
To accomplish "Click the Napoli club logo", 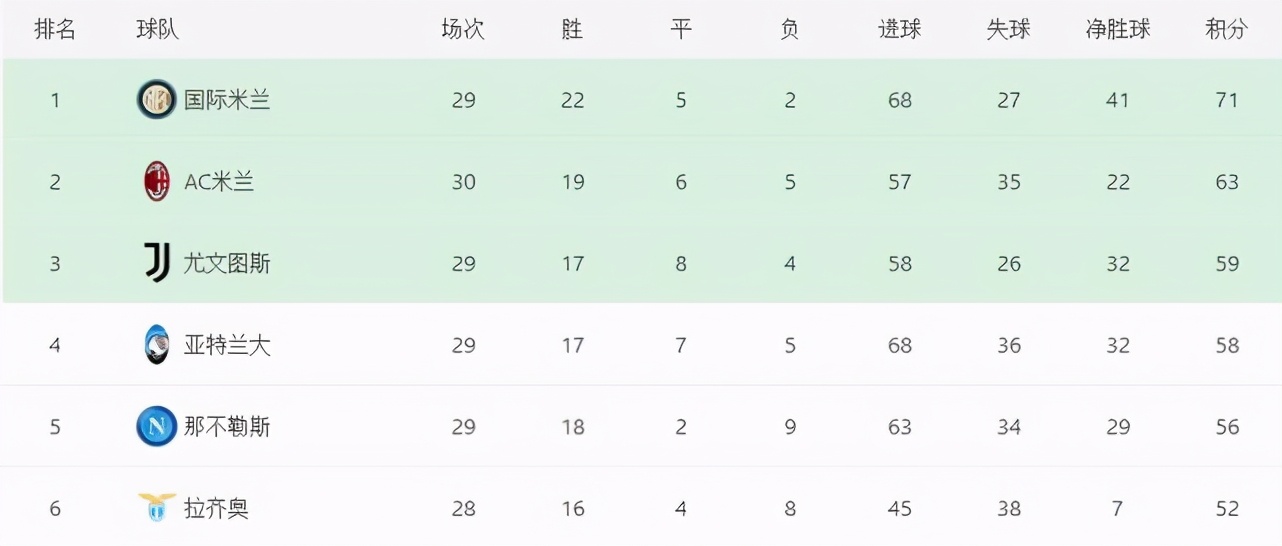I will tap(156, 427).
